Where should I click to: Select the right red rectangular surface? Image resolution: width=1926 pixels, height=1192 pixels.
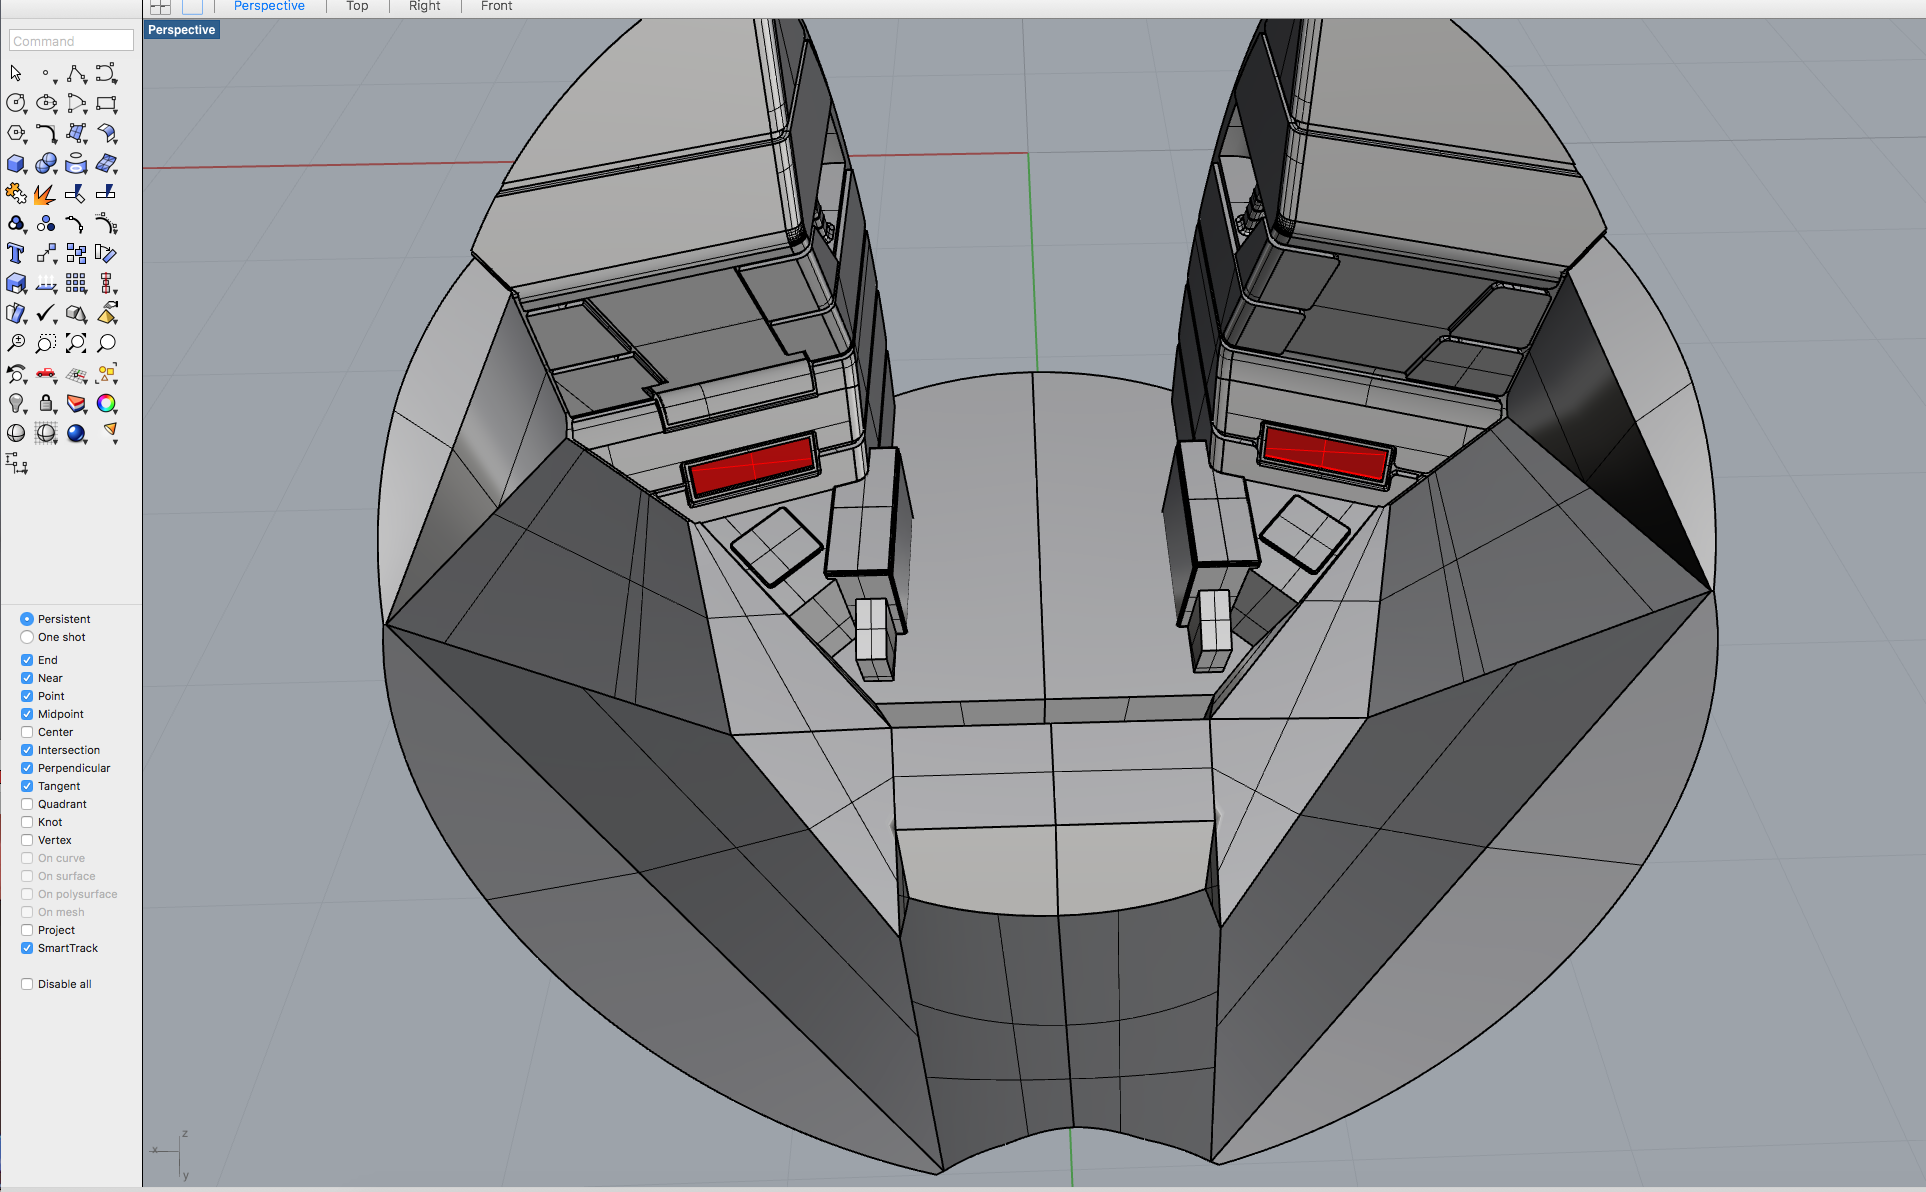pyautogui.click(x=1325, y=453)
